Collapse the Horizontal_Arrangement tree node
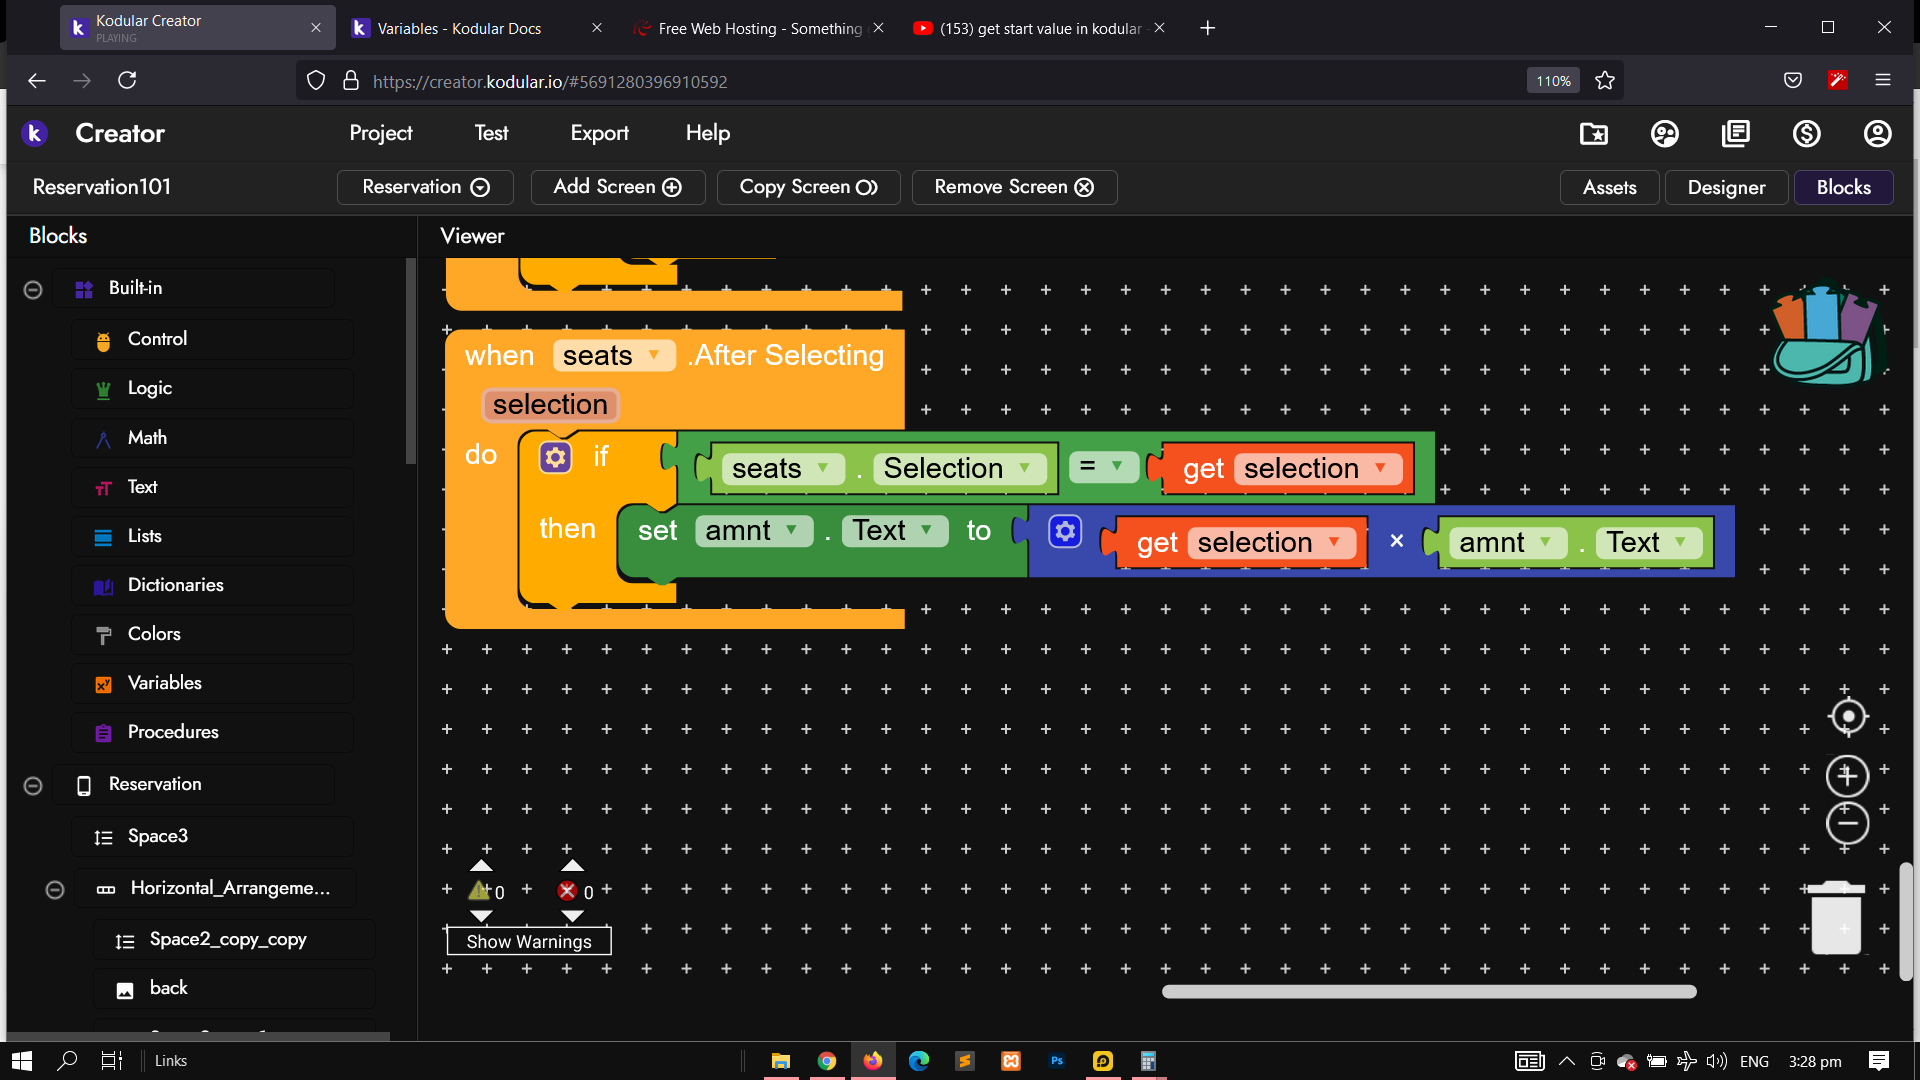Screen dimensions: 1920x1080 pyautogui.click(x=55, y=889)
